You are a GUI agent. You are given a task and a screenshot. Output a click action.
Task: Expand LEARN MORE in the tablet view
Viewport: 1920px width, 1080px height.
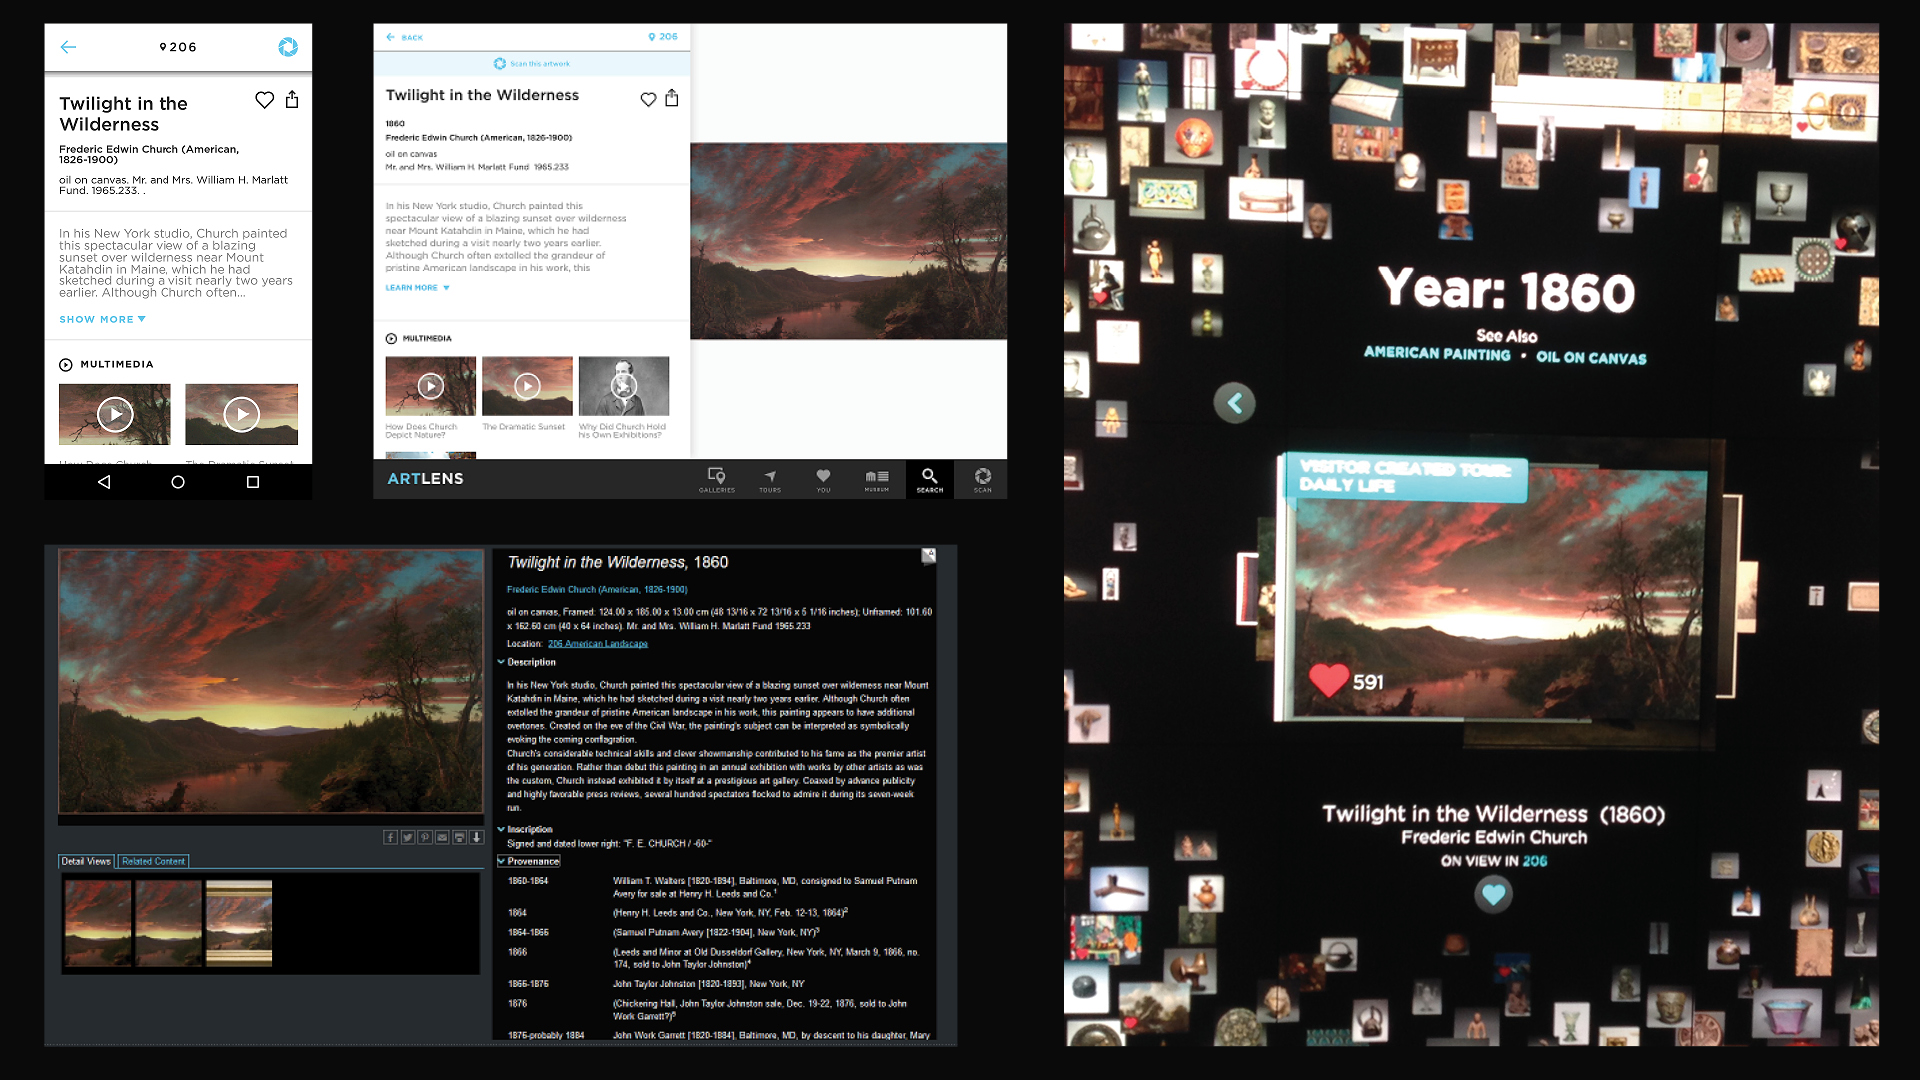(x=417, y=288)
